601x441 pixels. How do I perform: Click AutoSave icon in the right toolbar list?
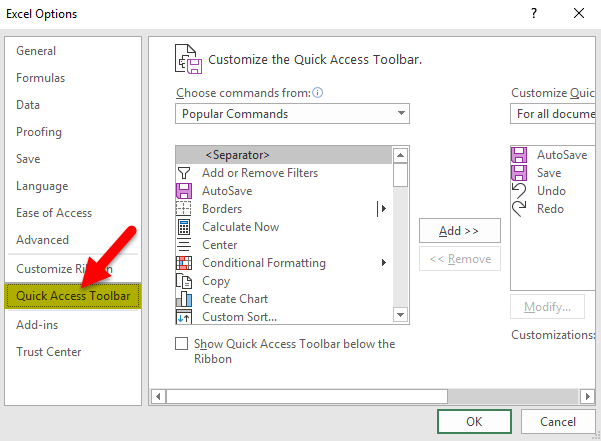tap(519, 155)
